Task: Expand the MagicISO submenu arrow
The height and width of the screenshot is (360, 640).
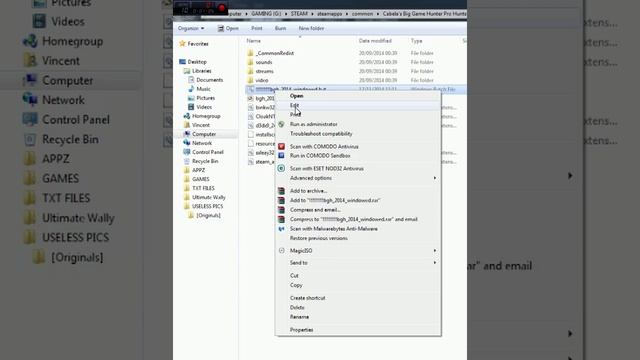Action: 435,250
